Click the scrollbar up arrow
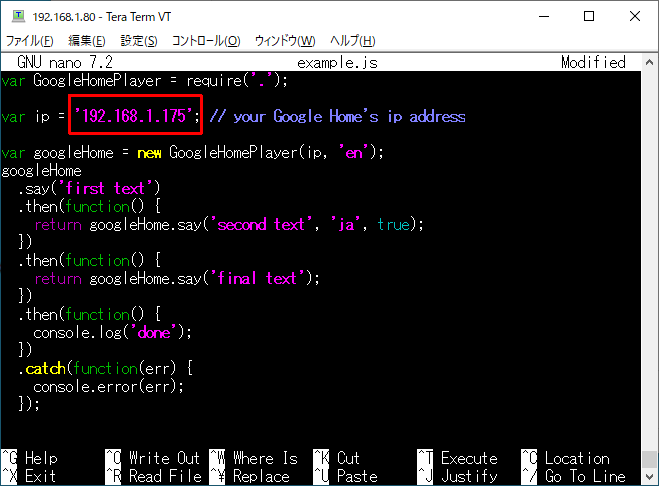659x486 pixels. pyautogui.click(x=649, y=62)
